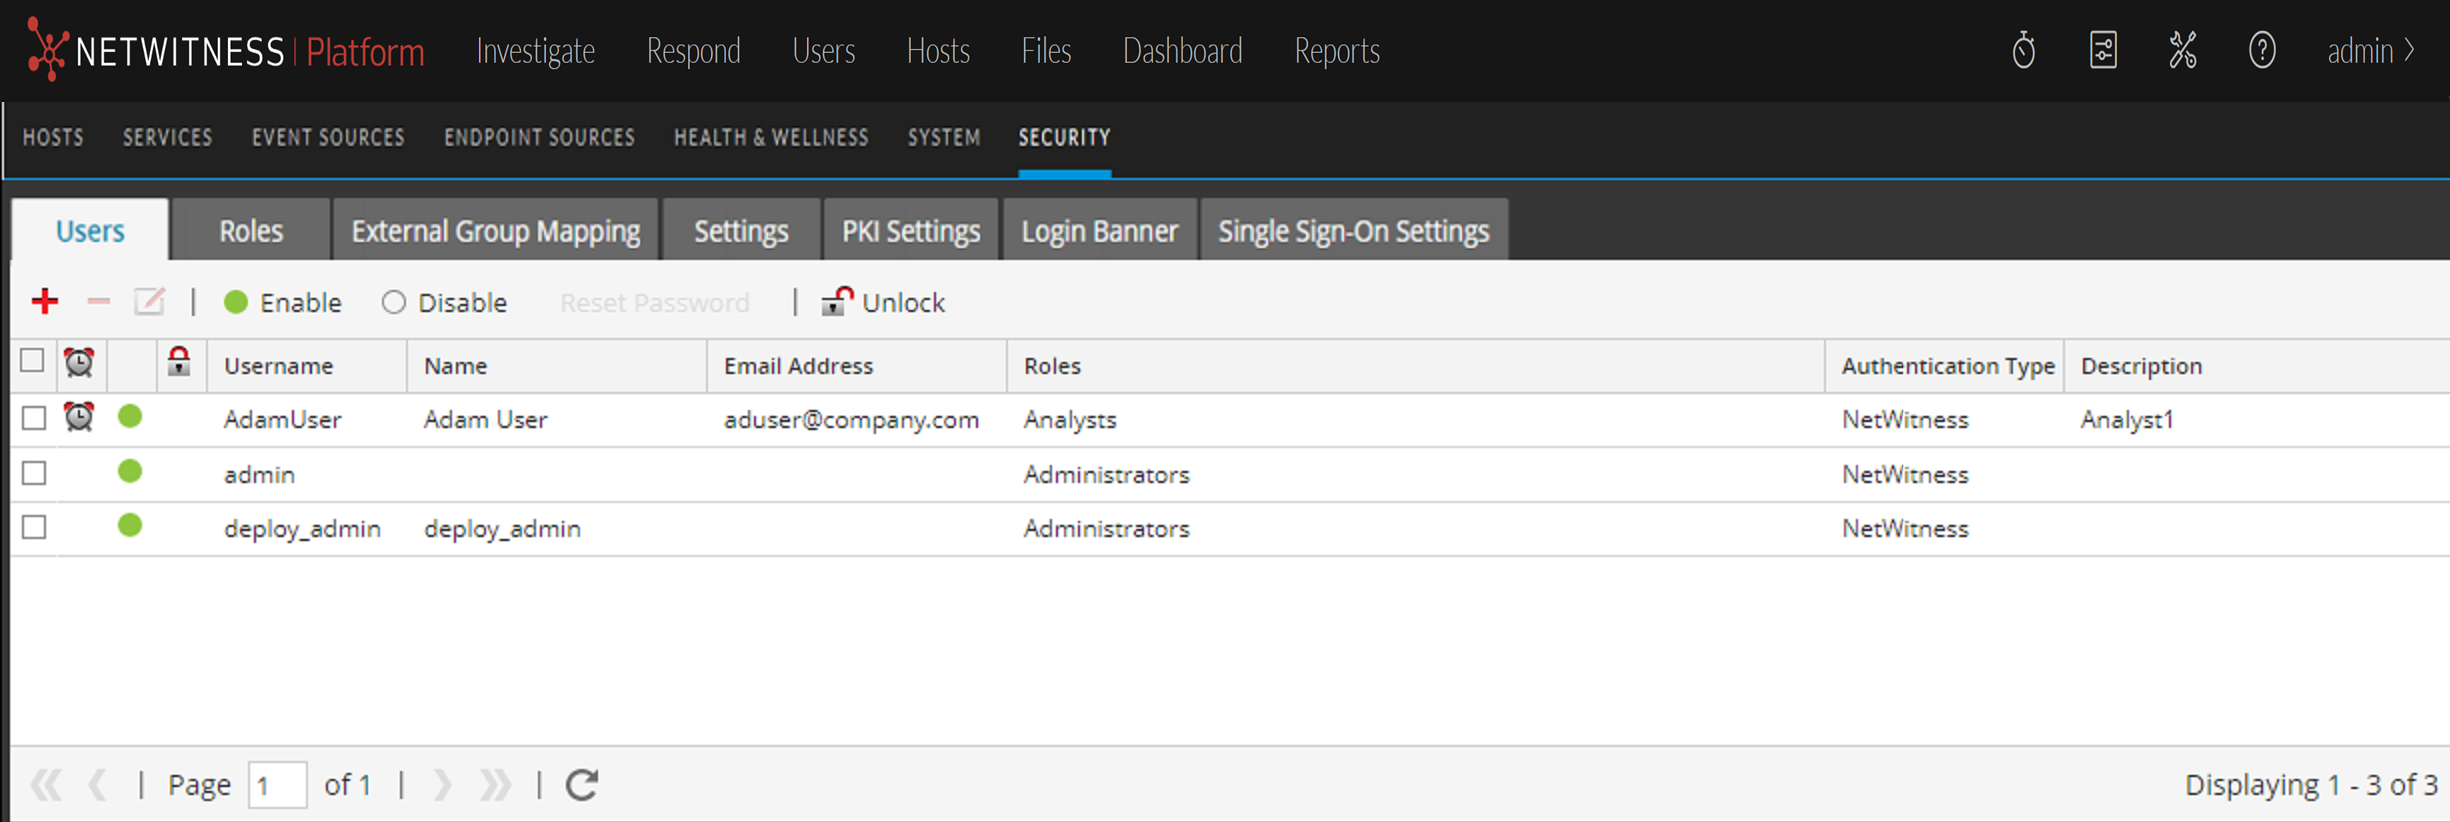Open the Single Sign-On Settings tab
Viewport: 2450px width, 822px height.
coord(1353,231)
